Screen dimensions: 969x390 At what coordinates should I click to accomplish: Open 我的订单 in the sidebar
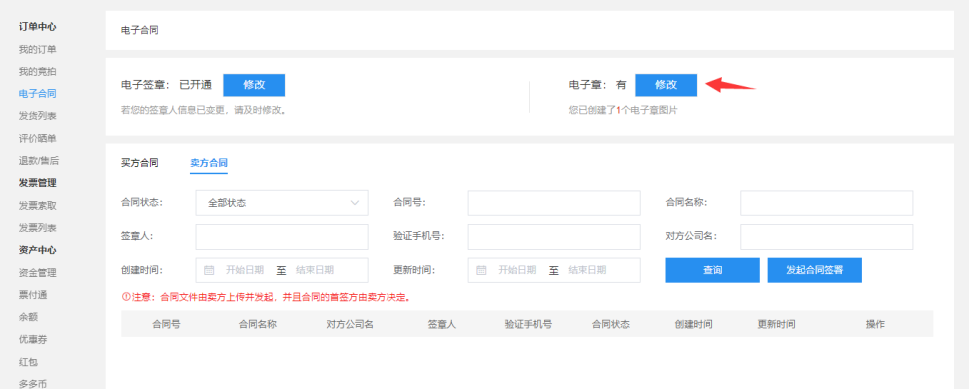(x=38, y=49)
